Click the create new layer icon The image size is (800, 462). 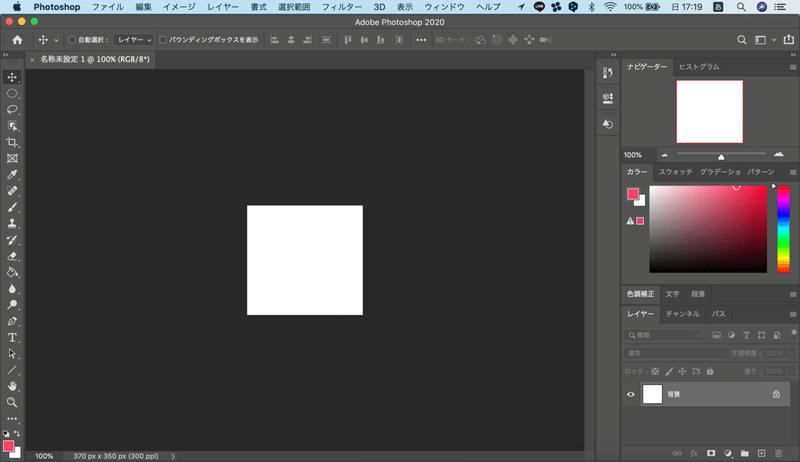pyautogui.click(x=761, y=453)
